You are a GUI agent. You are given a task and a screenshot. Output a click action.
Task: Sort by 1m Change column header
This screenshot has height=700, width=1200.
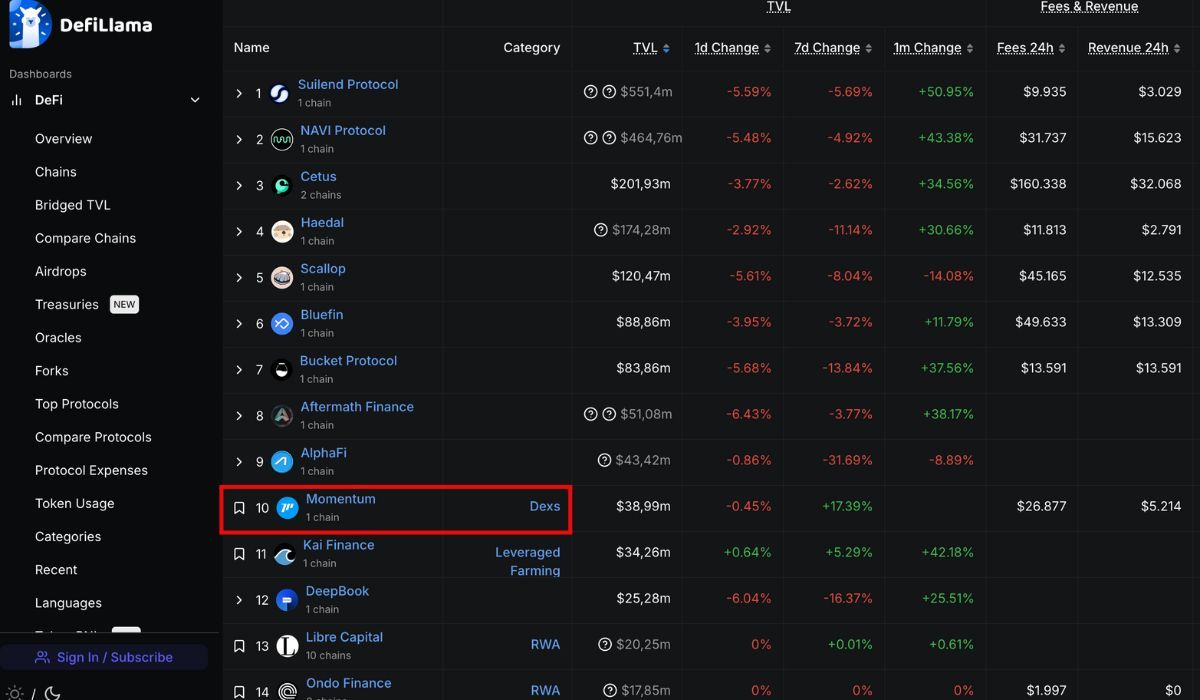tap(934, 48)
